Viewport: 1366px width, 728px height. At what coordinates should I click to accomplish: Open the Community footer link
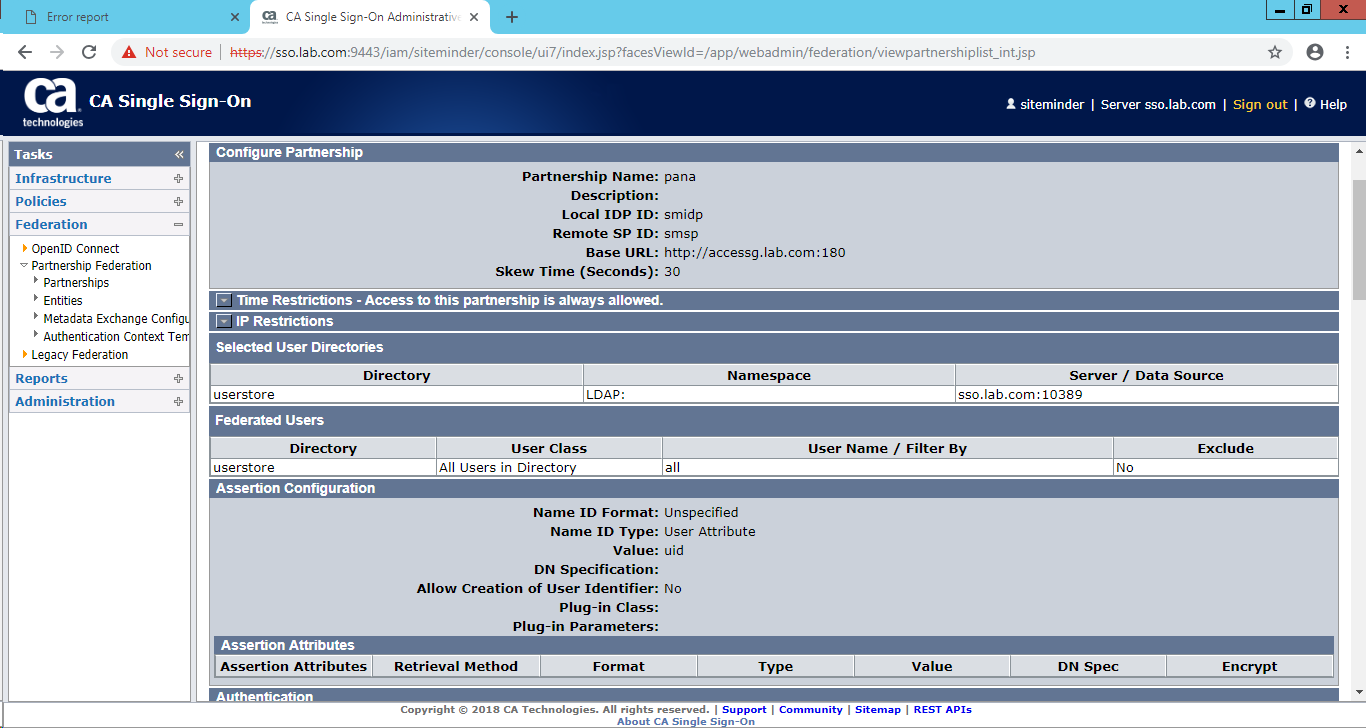811,709
